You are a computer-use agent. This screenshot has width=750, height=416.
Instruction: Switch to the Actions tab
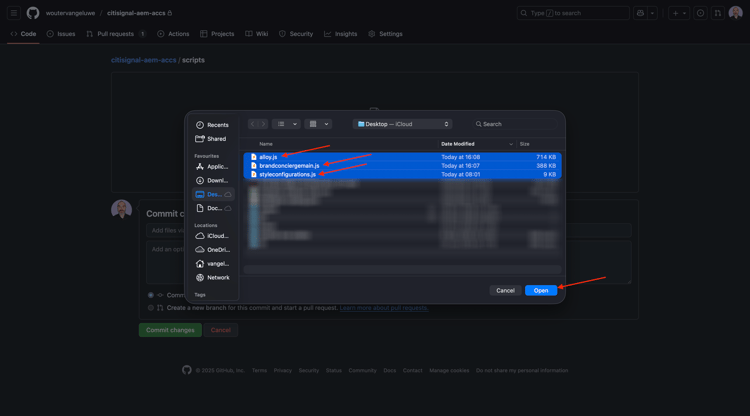point(173,34)
